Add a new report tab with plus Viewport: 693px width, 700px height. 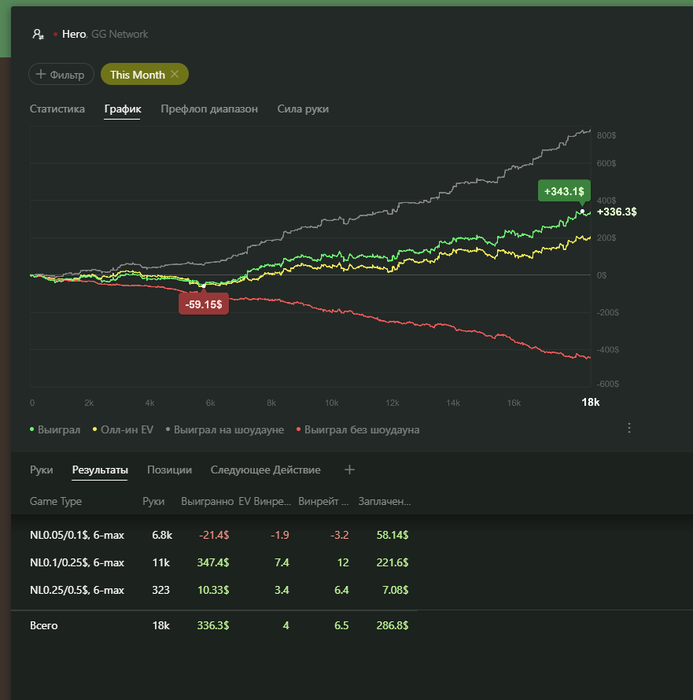click(350, 470)
